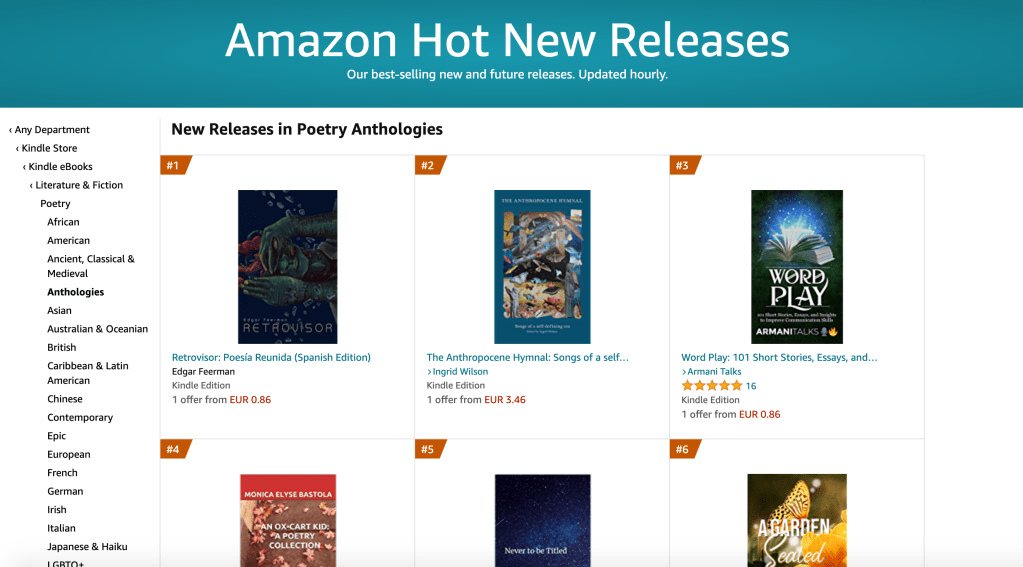This screenshot has width=1023, height=567.
Task: Navigate up to Kindle Store
Action: pyautogui.click(x=49, y=148)
